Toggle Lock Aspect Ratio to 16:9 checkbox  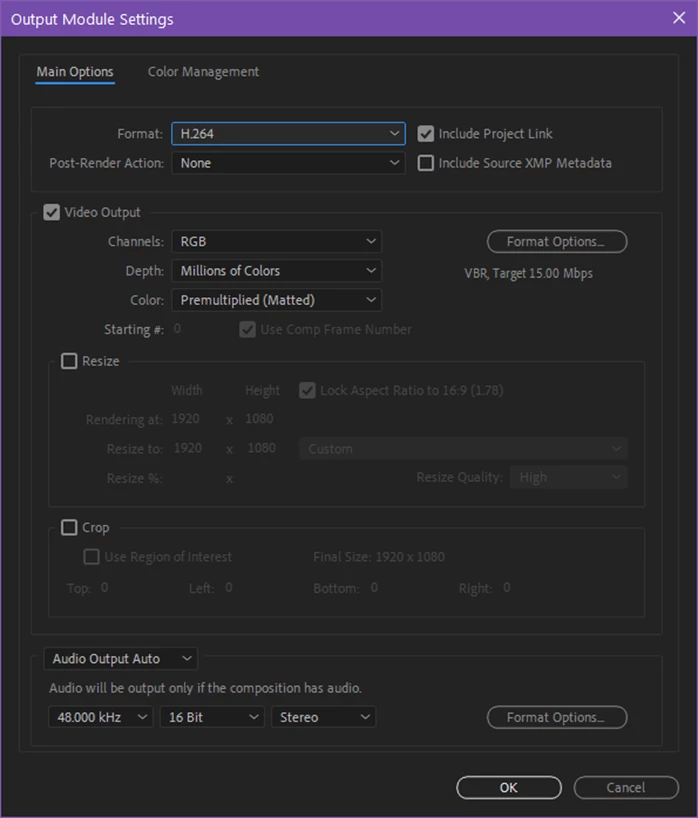pos(307,390)
